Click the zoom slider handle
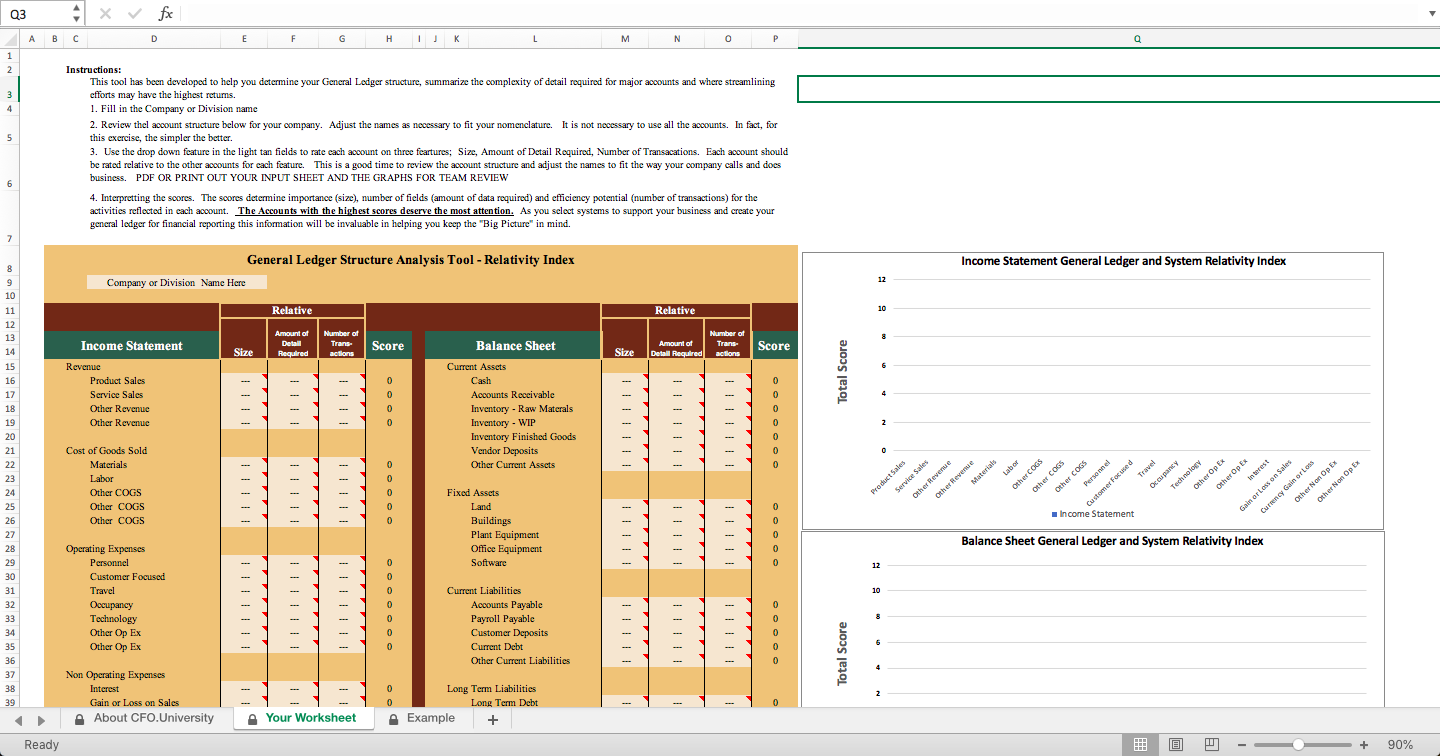Image resolution: width=1440 pixels, height=756 pixels. tap(1298, 745)
